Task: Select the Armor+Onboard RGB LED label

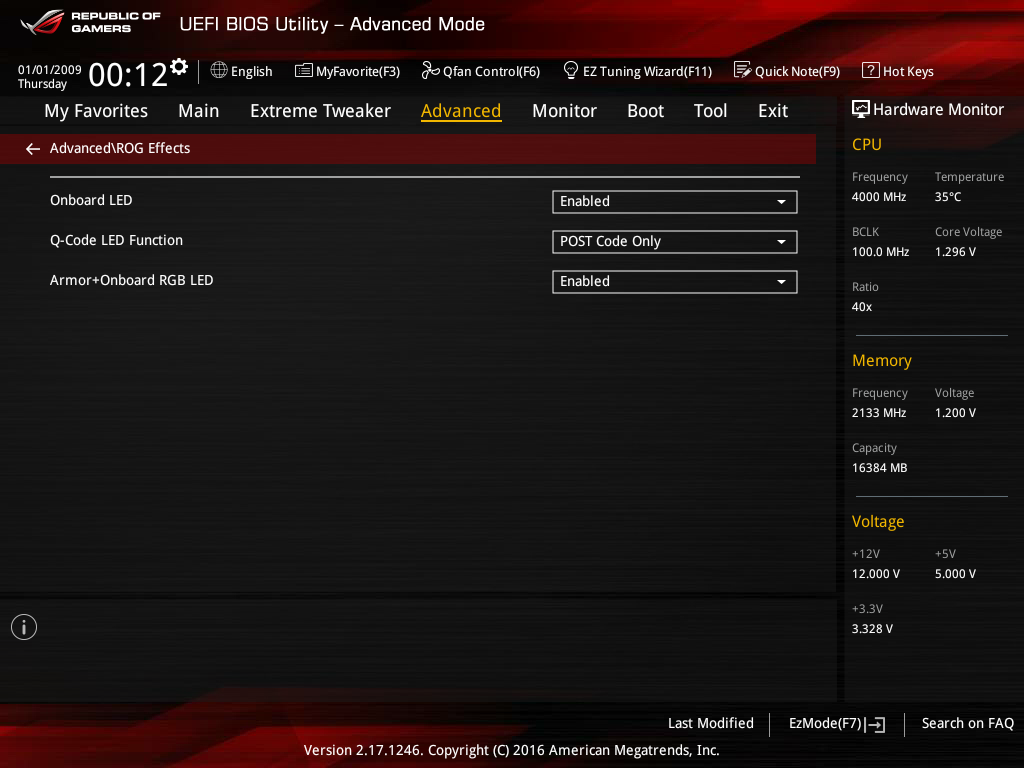Action: 131,280
